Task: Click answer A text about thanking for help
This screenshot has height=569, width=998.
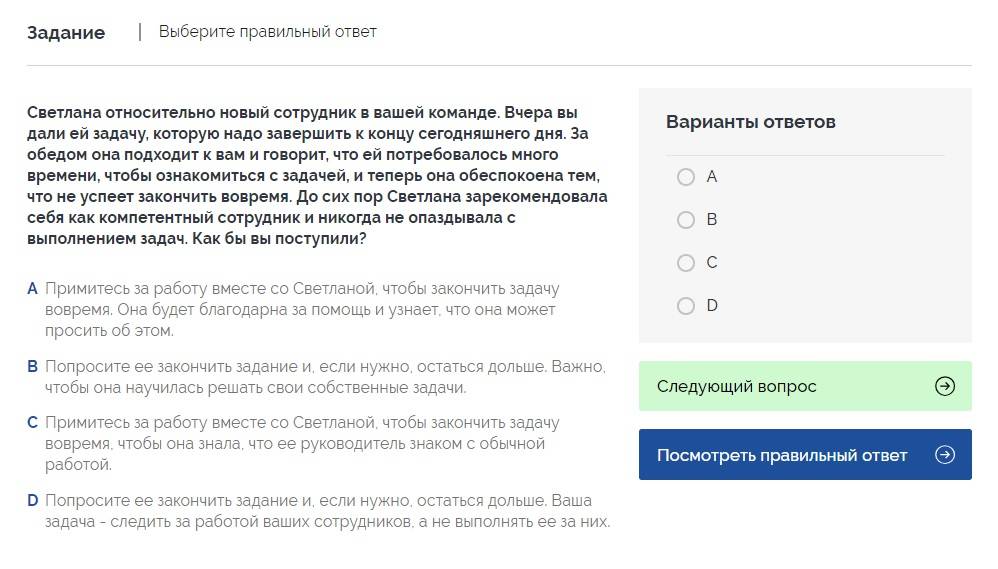Action: coord(300,309)
